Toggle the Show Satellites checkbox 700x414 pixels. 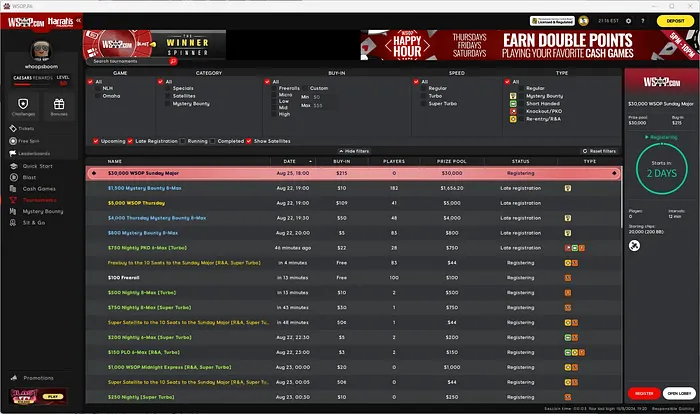(x=249, y=141)
